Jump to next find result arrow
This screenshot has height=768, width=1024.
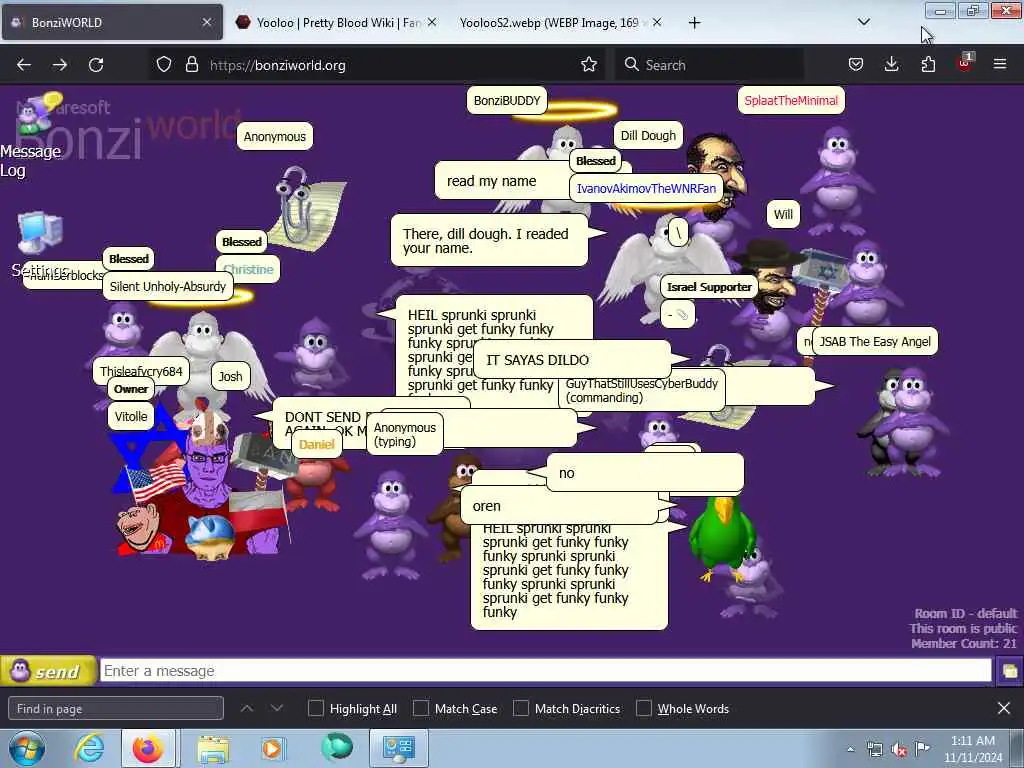click(x=277, y=709)
